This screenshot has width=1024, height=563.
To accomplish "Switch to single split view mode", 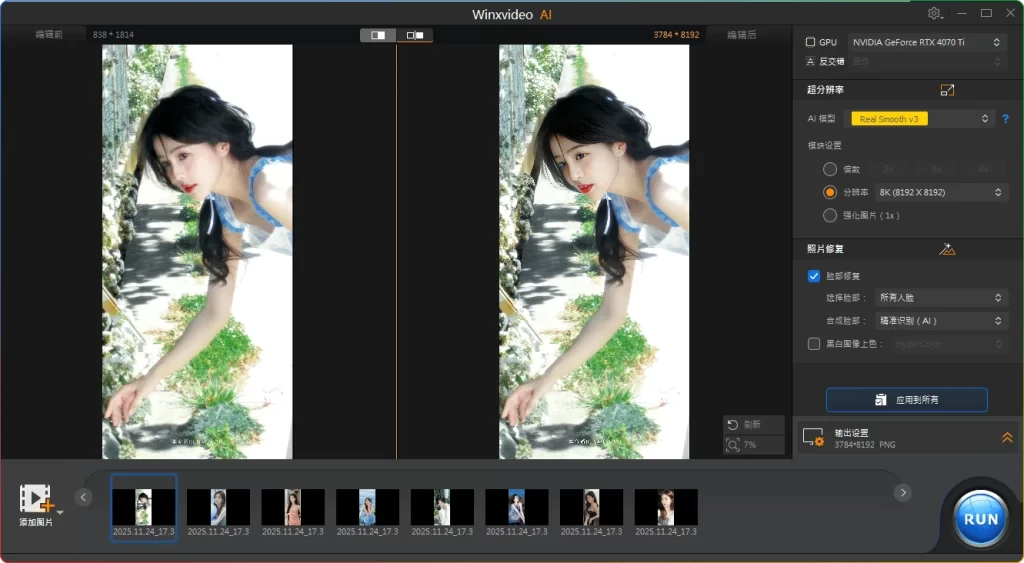I will (378, 35).
